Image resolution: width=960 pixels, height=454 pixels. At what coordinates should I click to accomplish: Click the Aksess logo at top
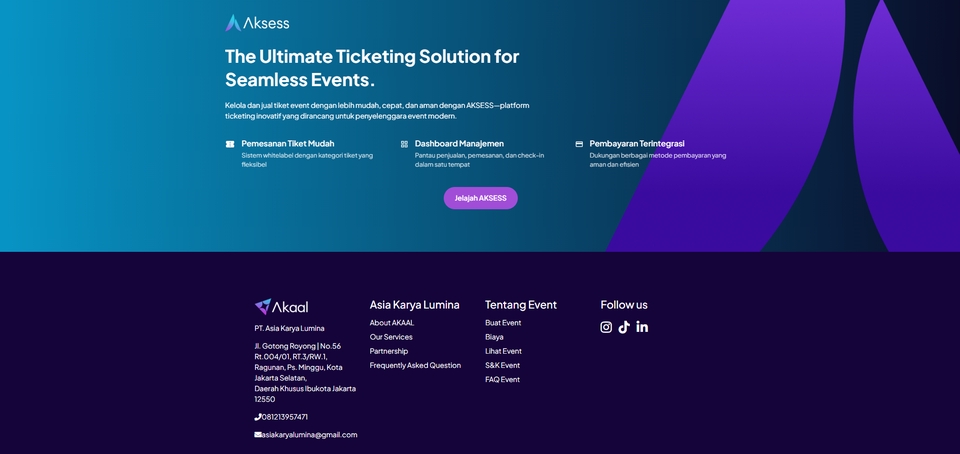(x=257, y=22)
